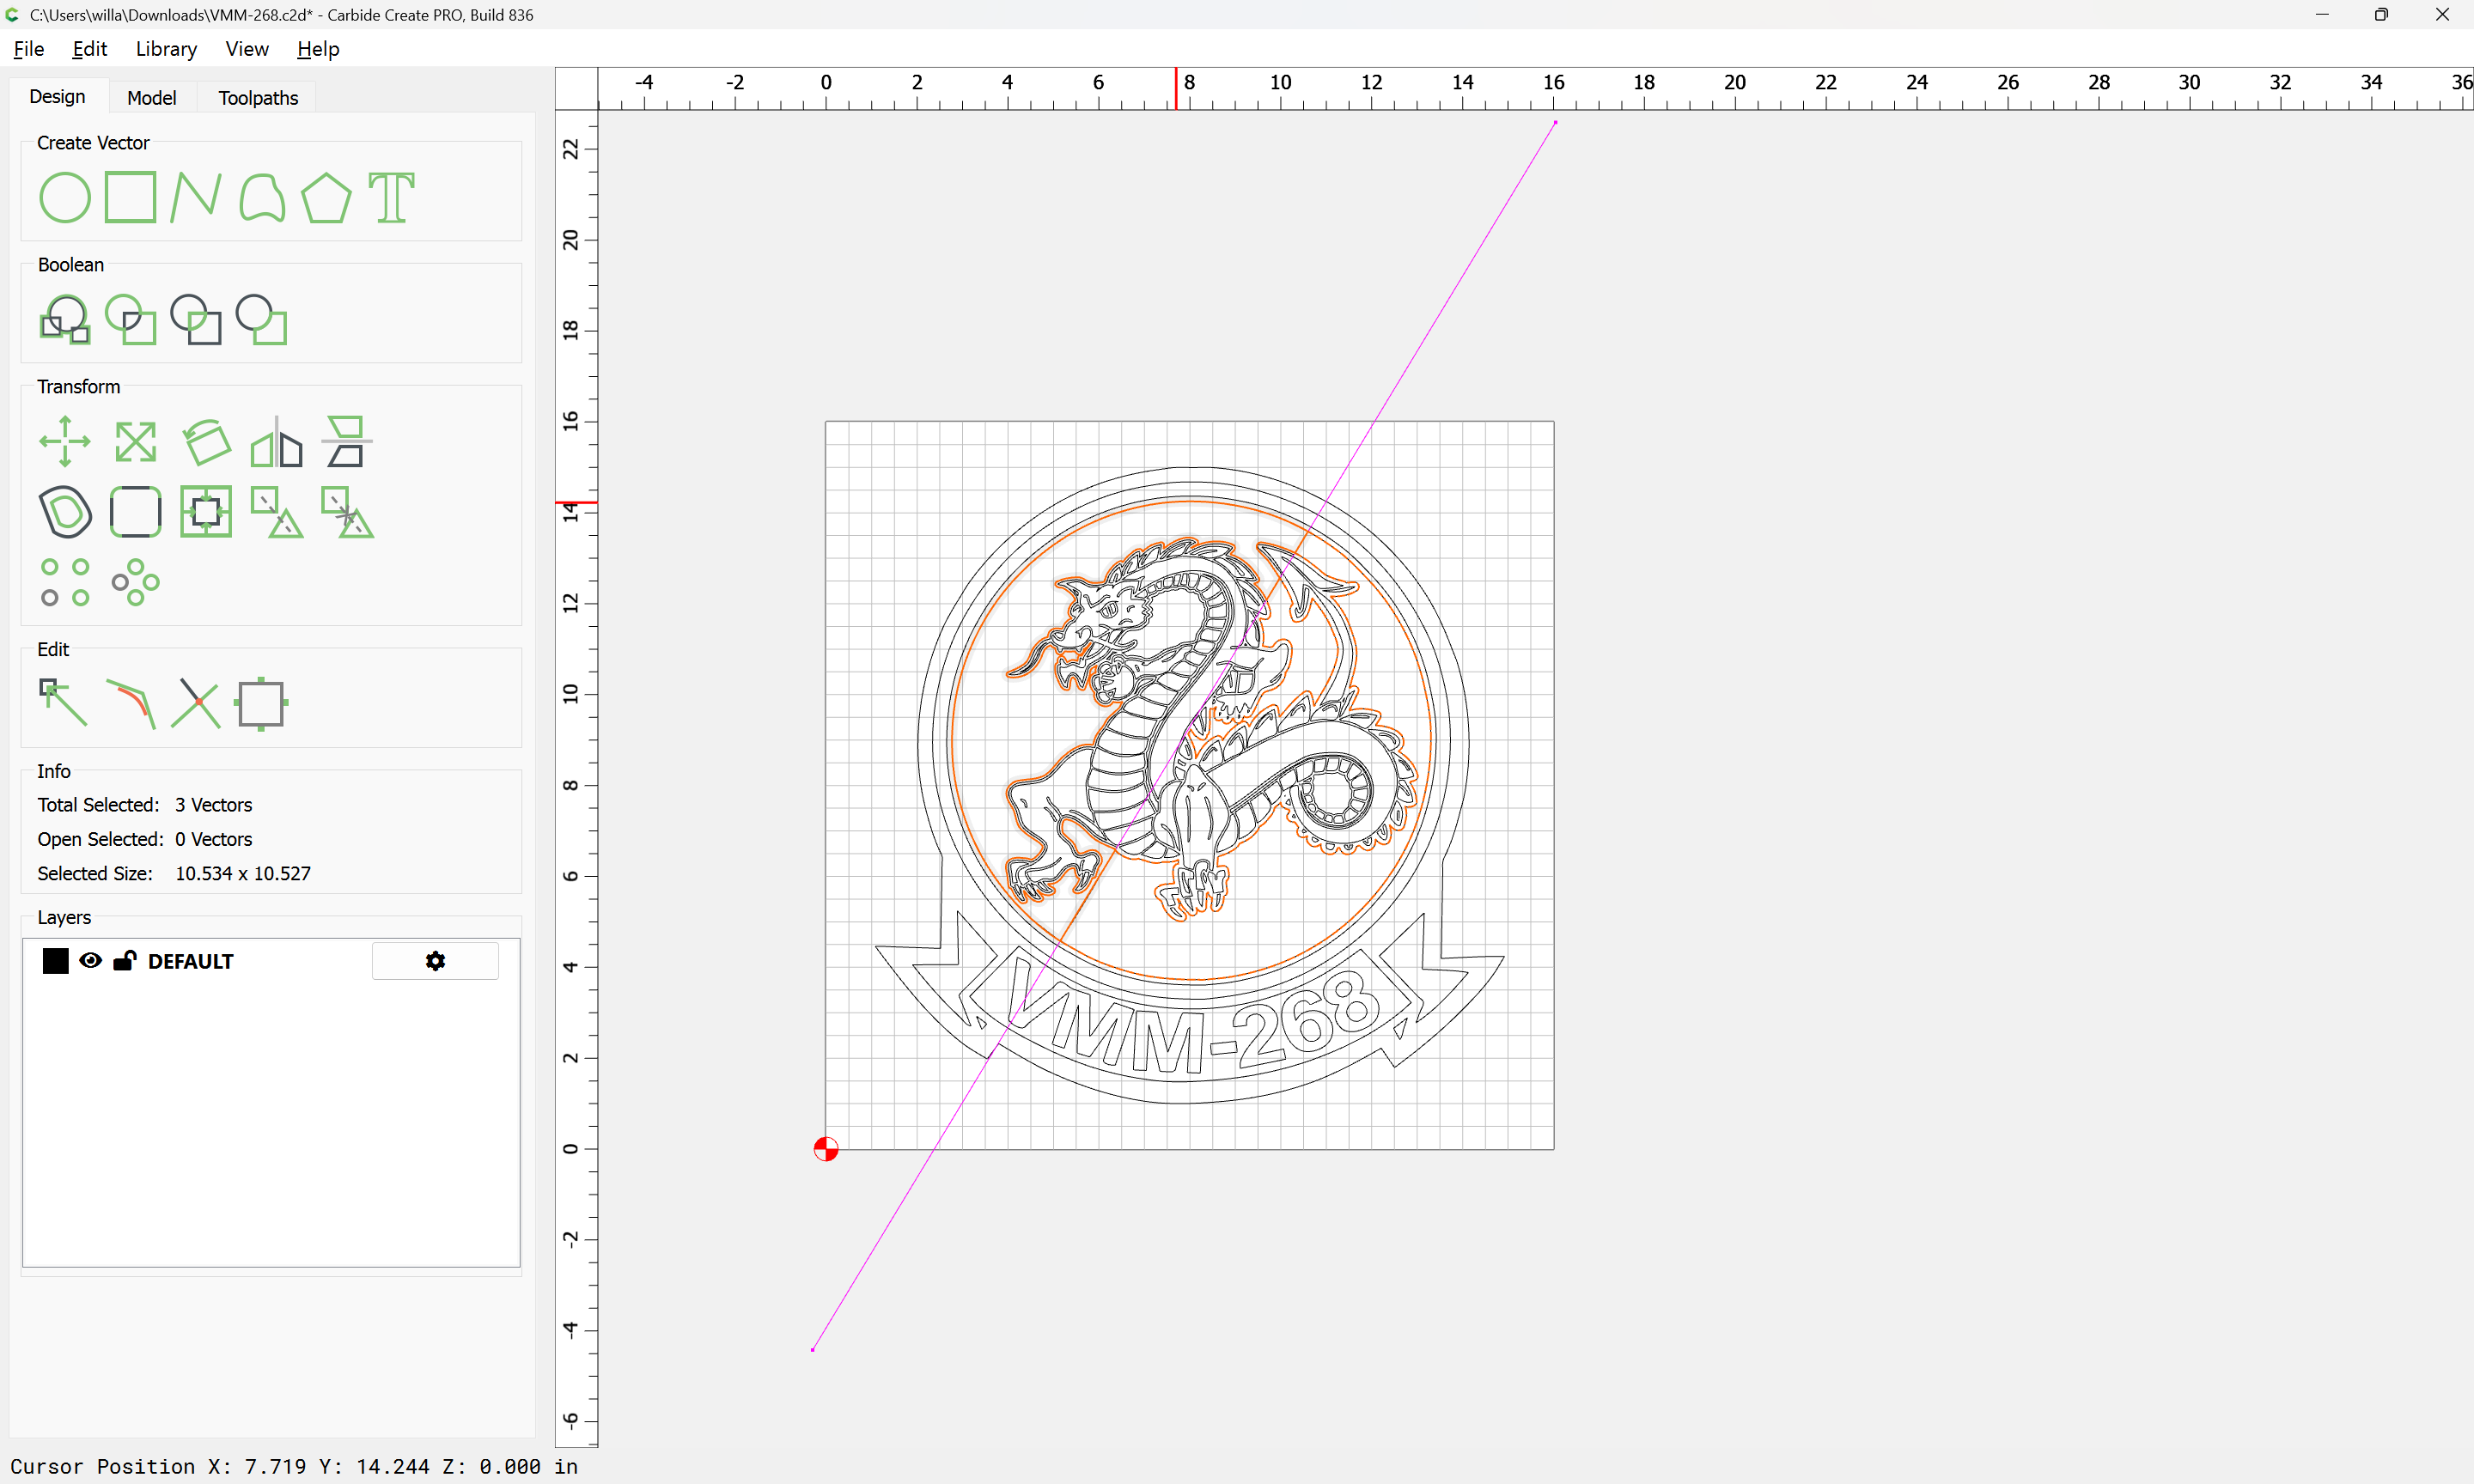Viewport: 2474px width, 1484px height.
Task: Click the Offset Vector tool
Action: pos(65,512)
